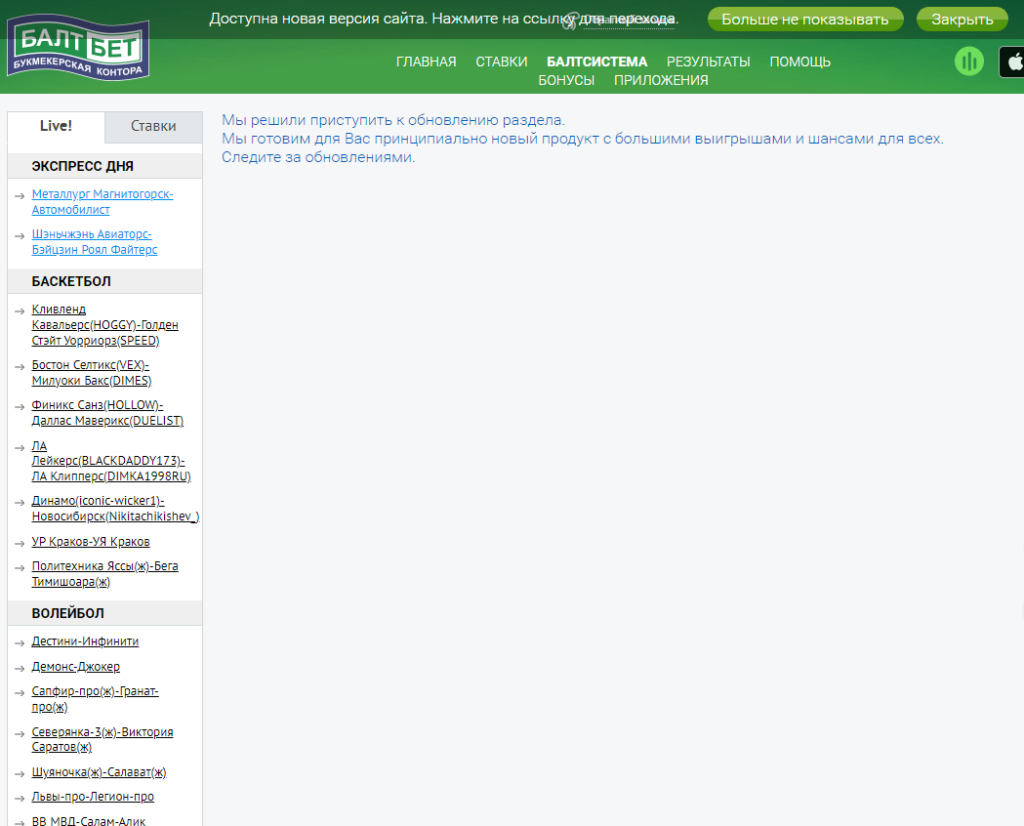Open ЛА Лейкерс-ЛА Клипперс match
The width and height of the screenshot is (1024, 826).
point(111,461)
